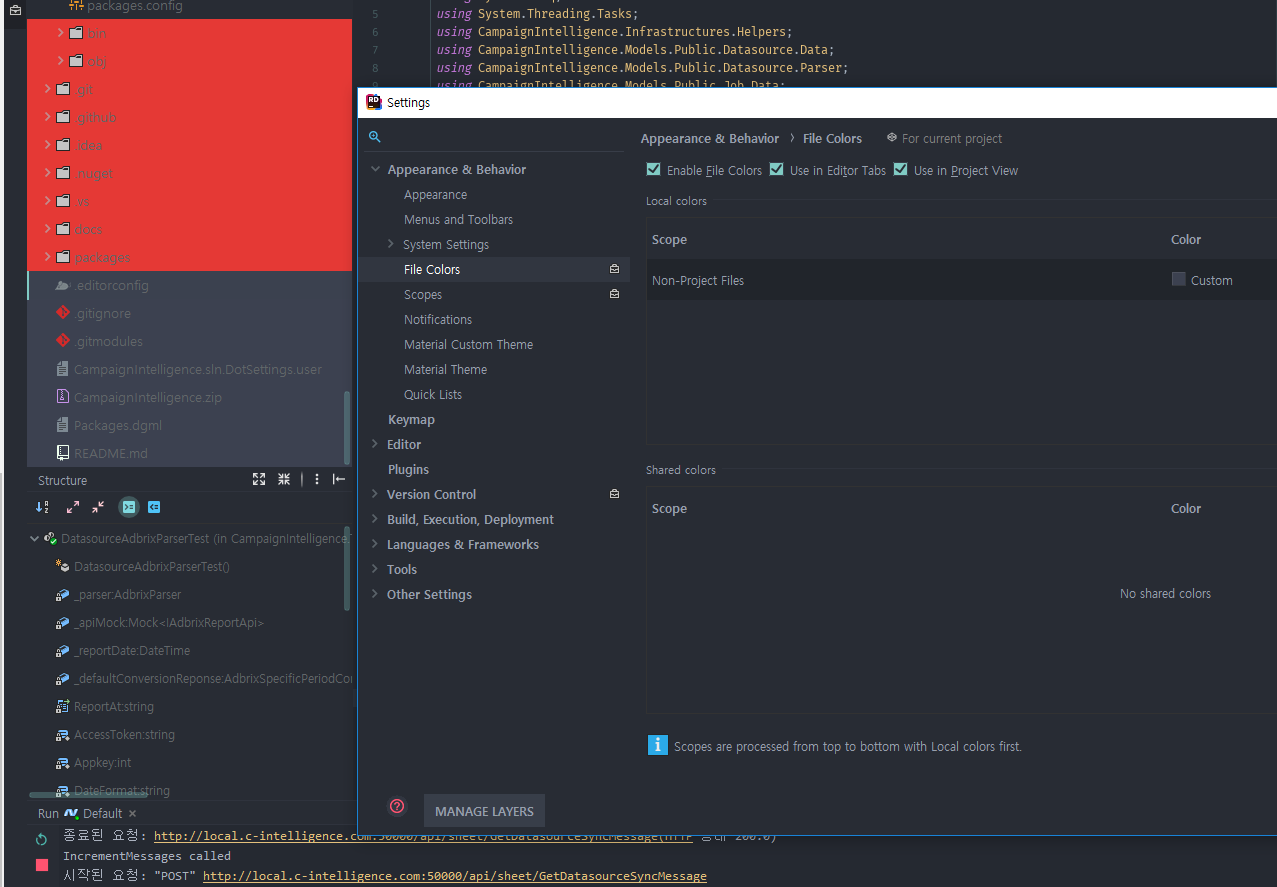Image resolution: width=1277 pixels, height=887 pixels.
Task: Click the Structure panel collapse-all header icon
Action: click(284, 479)
